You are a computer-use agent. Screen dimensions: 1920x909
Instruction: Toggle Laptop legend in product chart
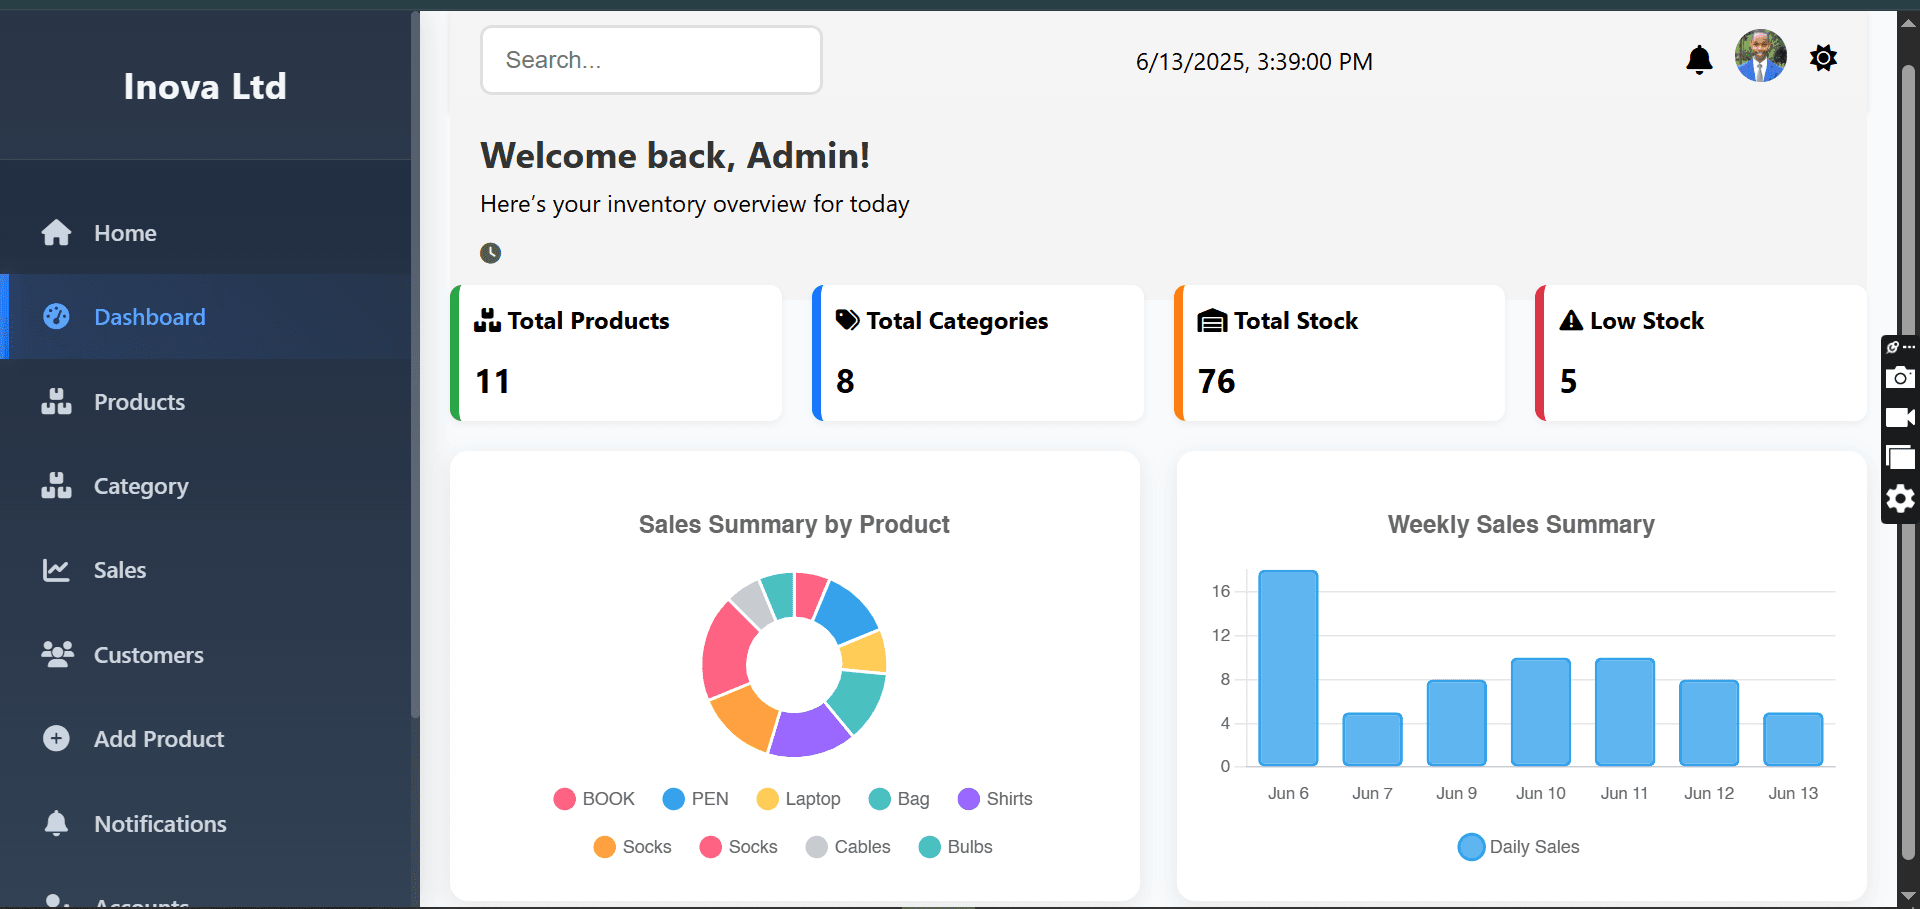click(798, 799)
